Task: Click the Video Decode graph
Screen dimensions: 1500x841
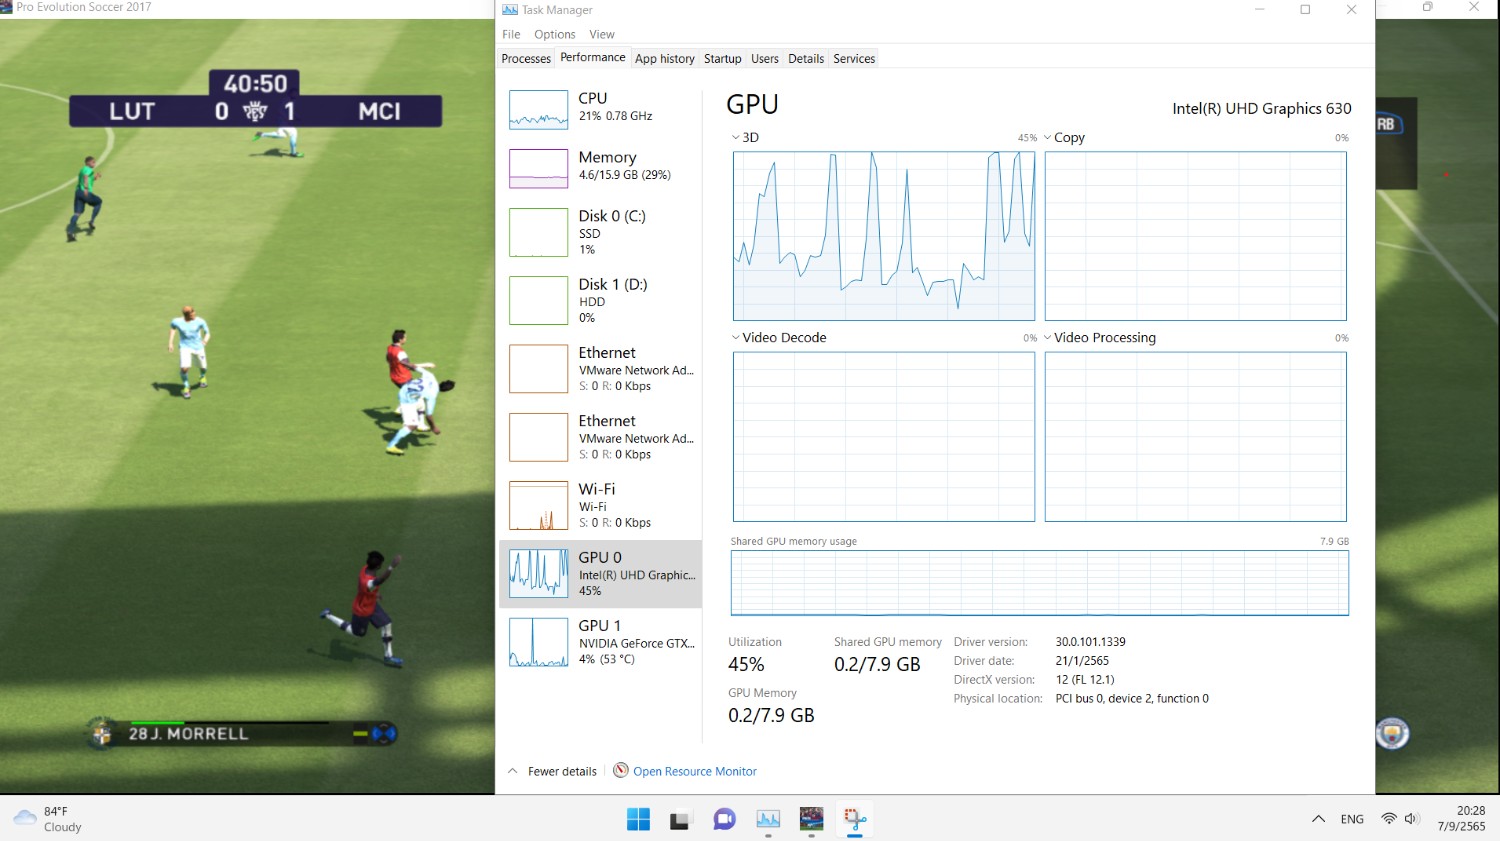Action: pyautogui.click(x=884, y=436)
